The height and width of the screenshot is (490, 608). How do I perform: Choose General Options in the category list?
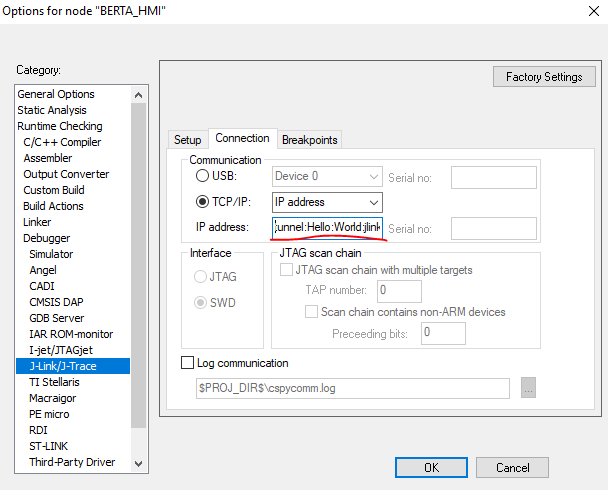pyautogui.click(x=56, y=94)
